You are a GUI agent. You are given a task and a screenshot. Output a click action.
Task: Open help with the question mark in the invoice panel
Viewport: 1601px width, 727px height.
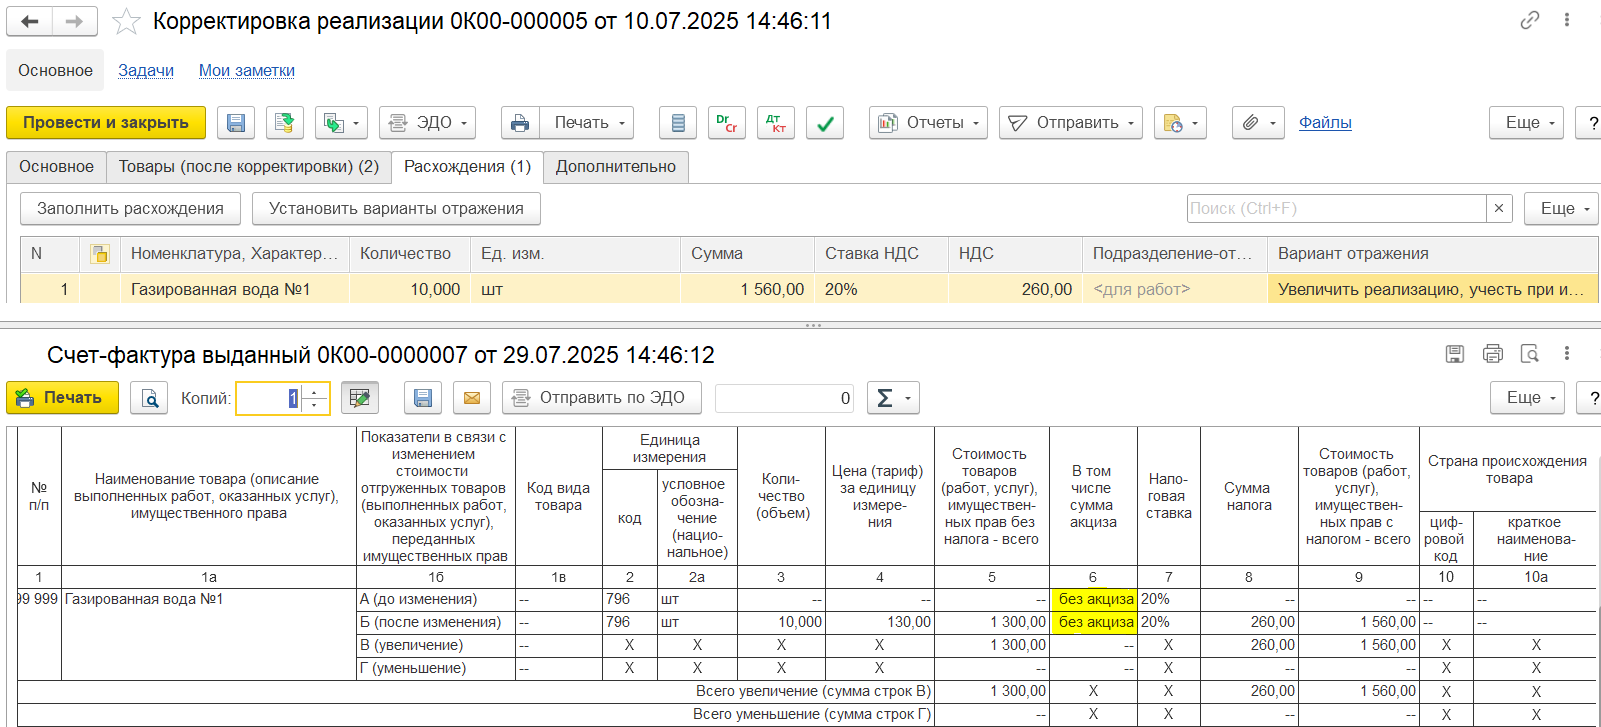[1591, 398]
